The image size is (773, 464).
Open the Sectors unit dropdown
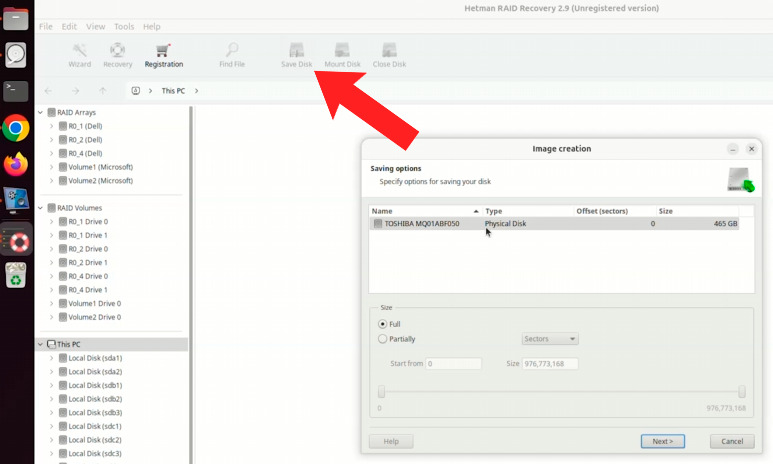(550, 339)
